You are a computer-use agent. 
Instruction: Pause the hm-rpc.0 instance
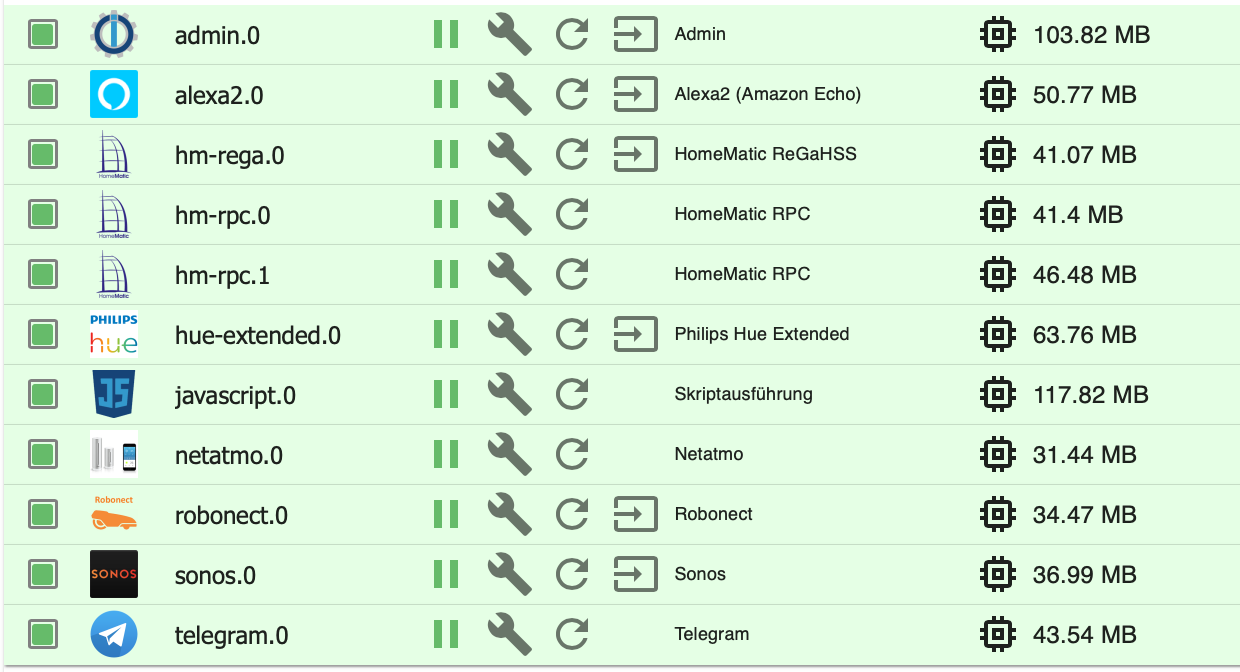pyautogui.click(x=446, y=215)
